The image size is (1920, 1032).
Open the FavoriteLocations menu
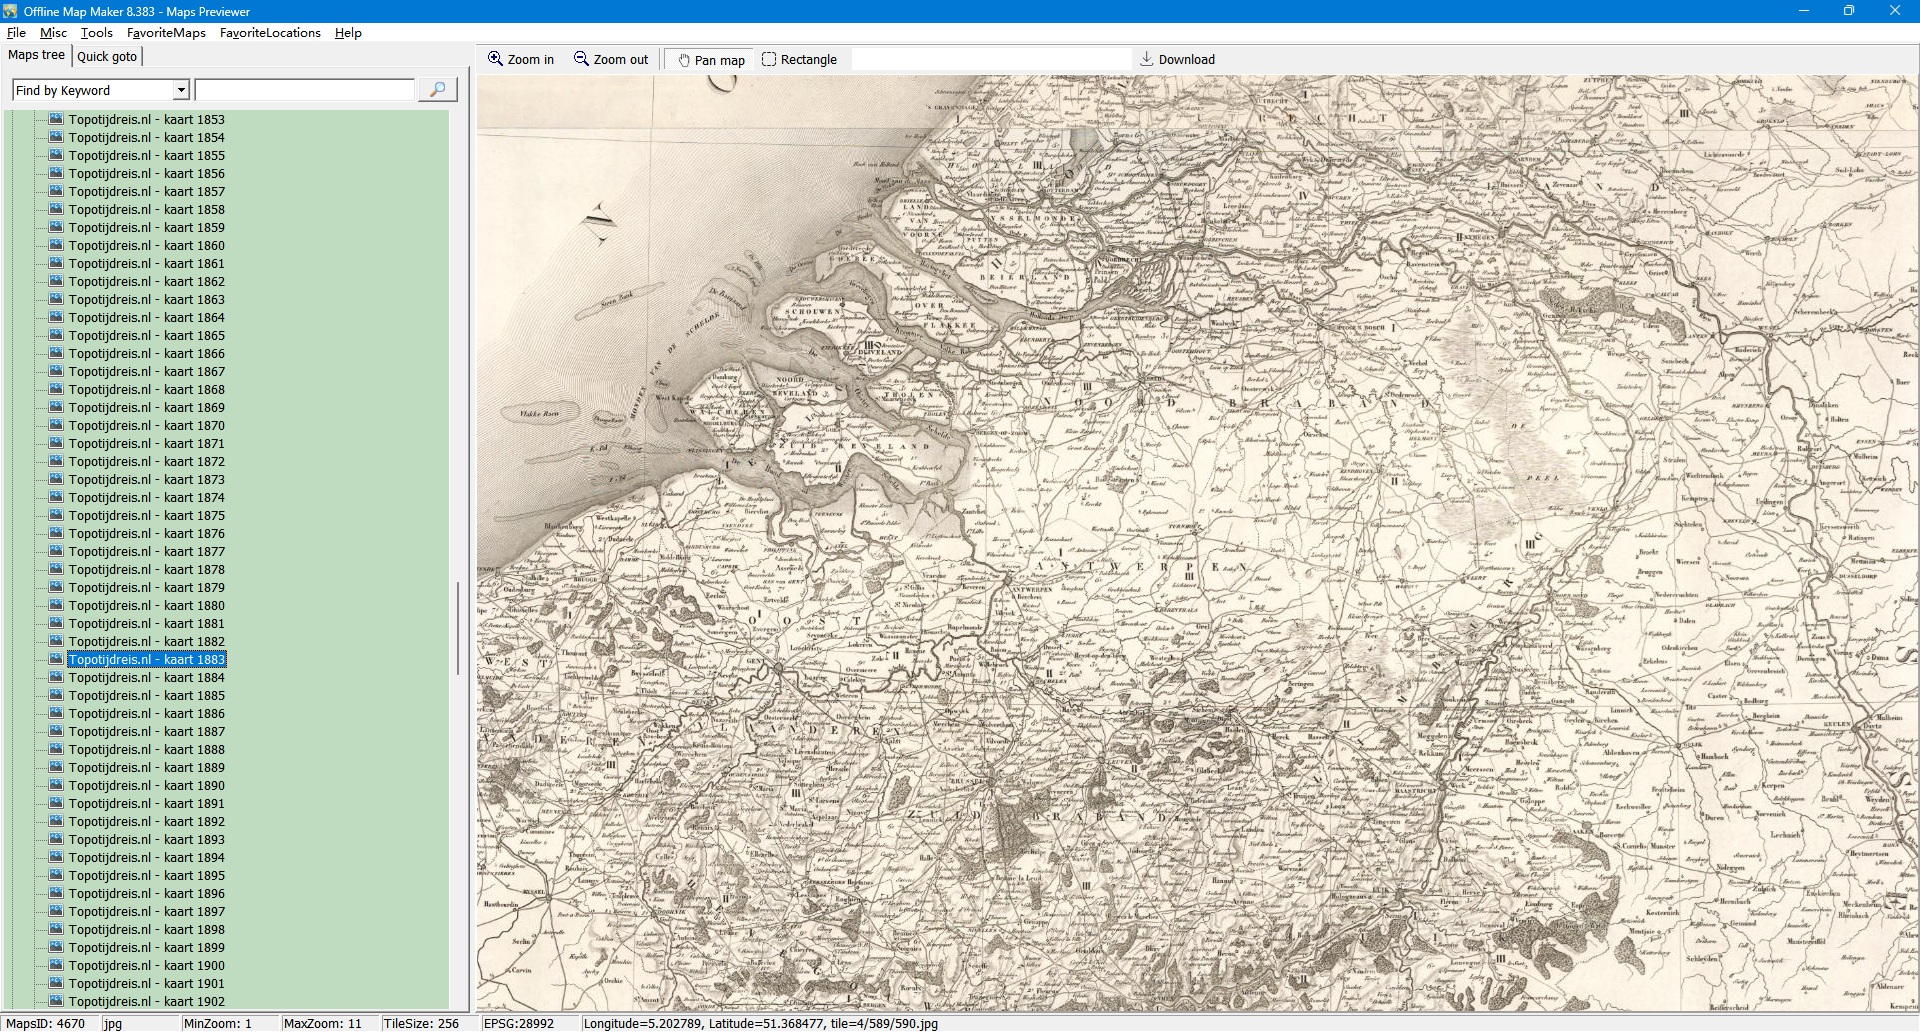tap(270, 33)
